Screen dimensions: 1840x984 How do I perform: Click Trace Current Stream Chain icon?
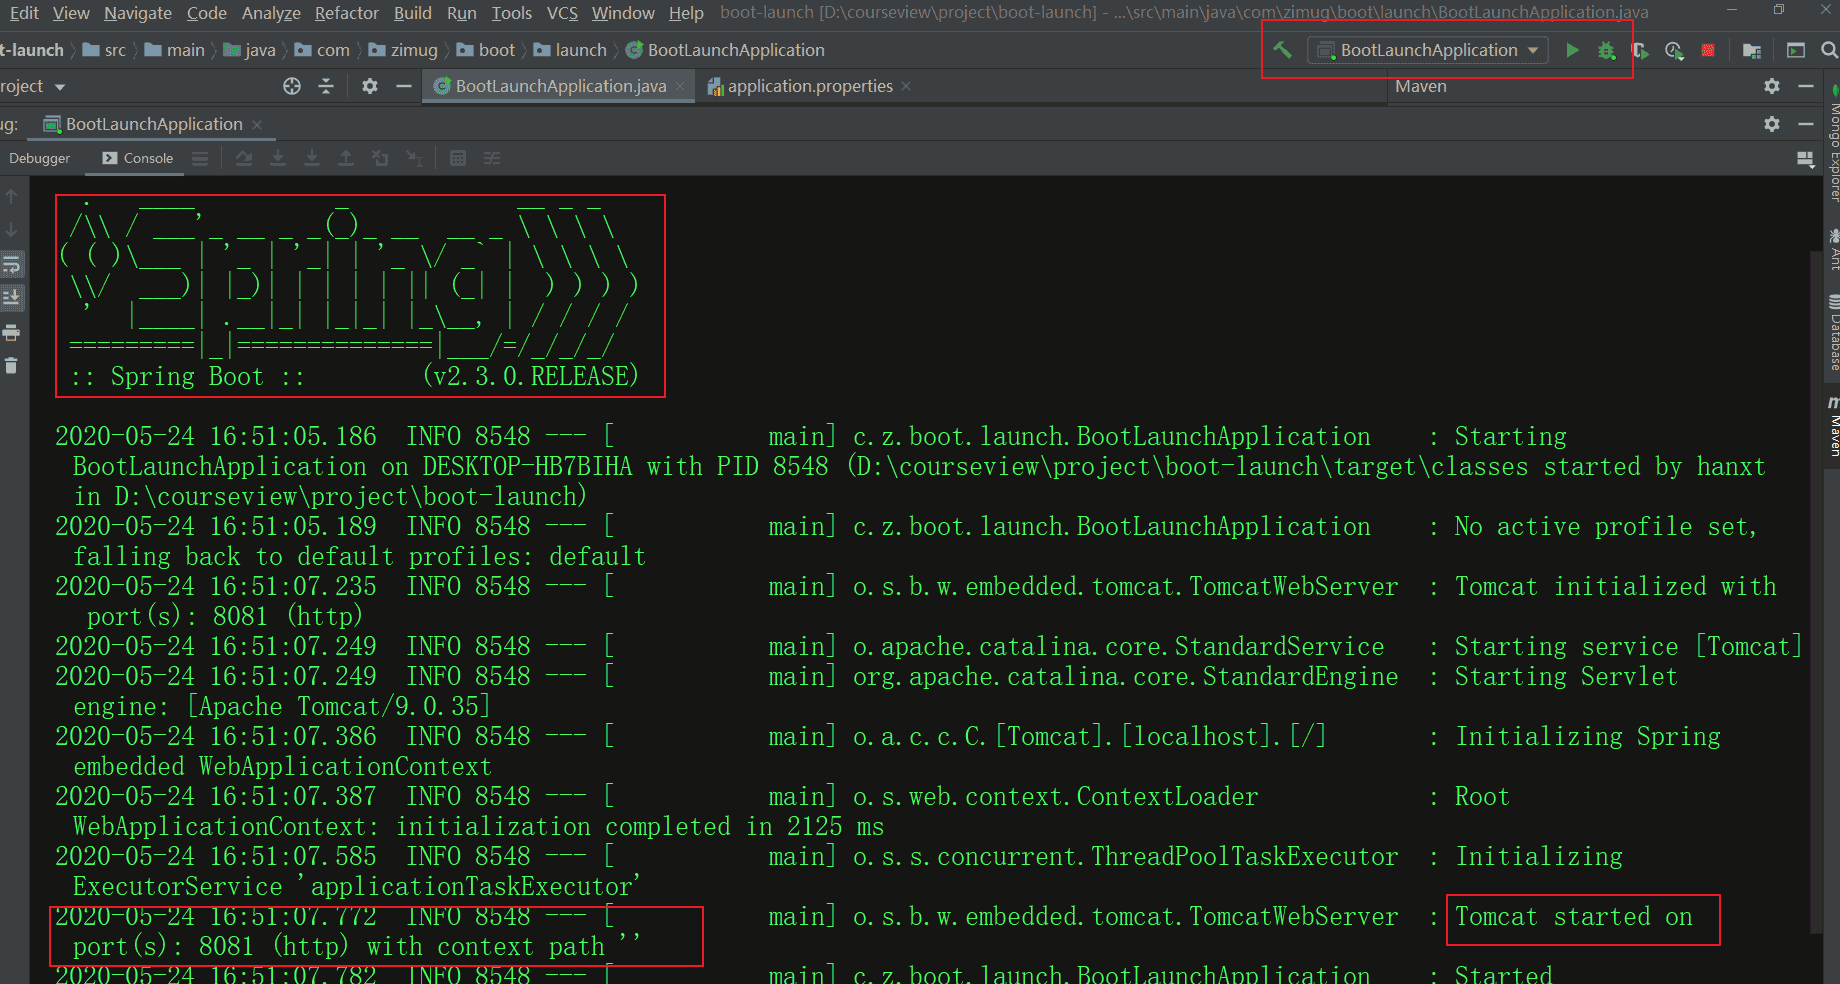[492, 158]
